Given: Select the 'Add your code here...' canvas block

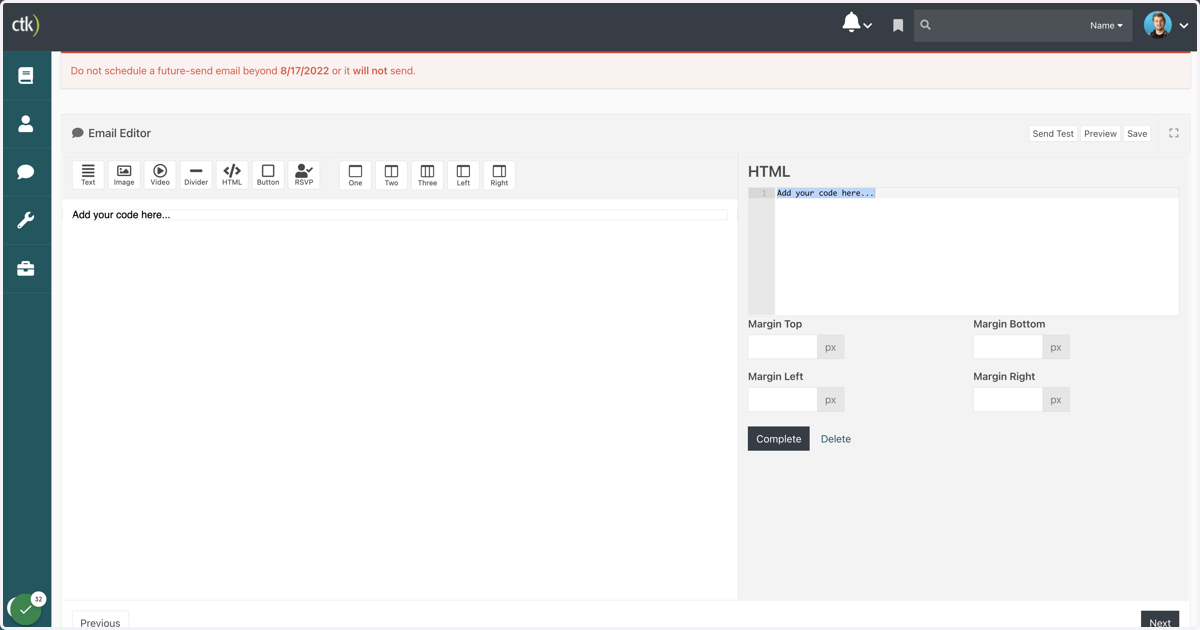Looking at the screenshot, I should click(x=399, y=215).
